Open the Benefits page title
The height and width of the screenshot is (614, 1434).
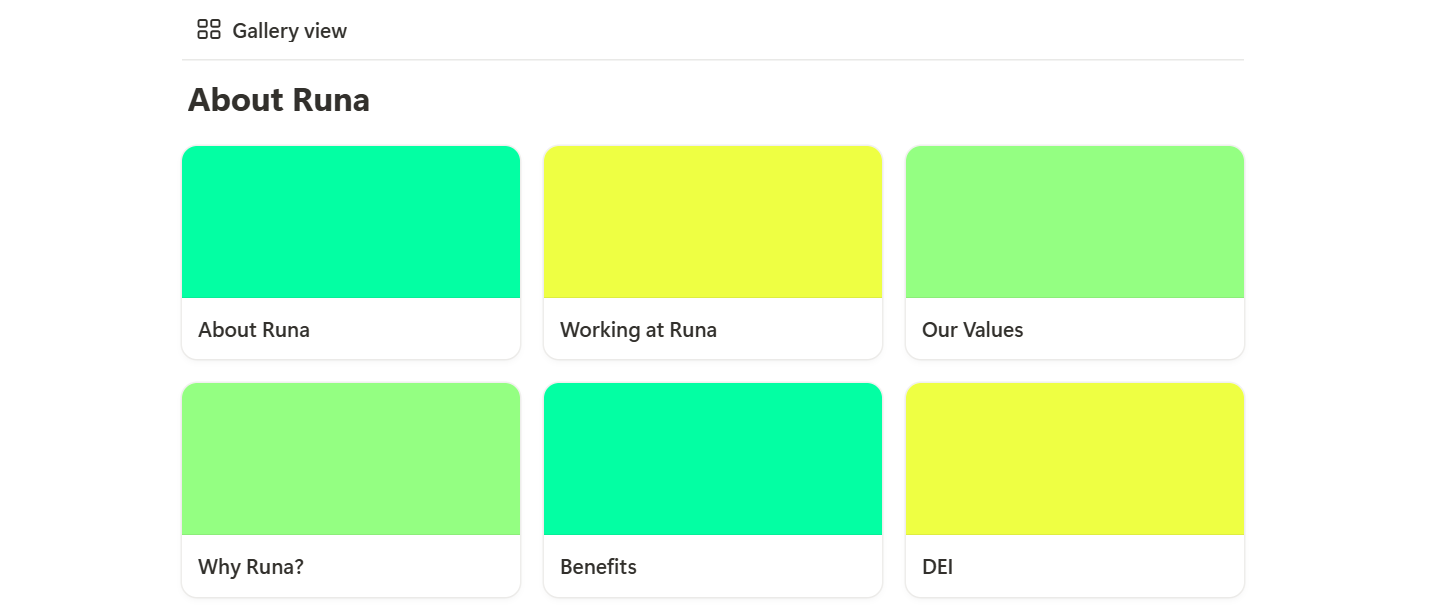(598, 567)
